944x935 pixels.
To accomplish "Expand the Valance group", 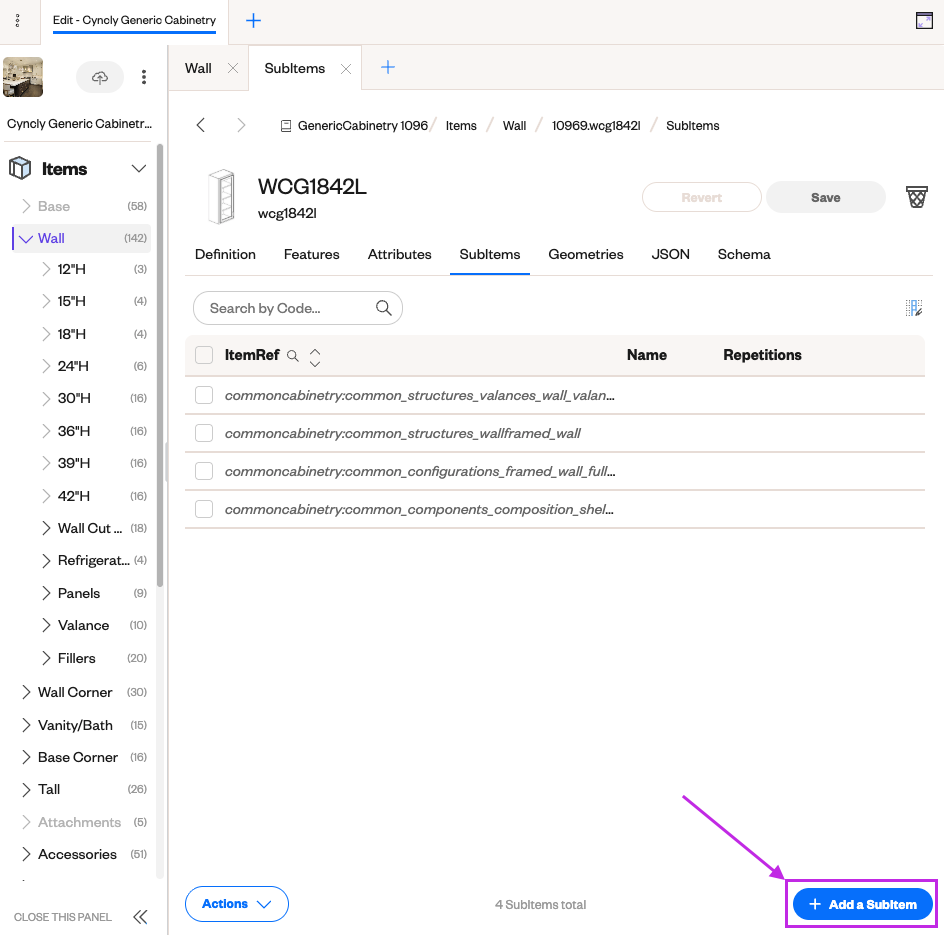I will point(46,625).
